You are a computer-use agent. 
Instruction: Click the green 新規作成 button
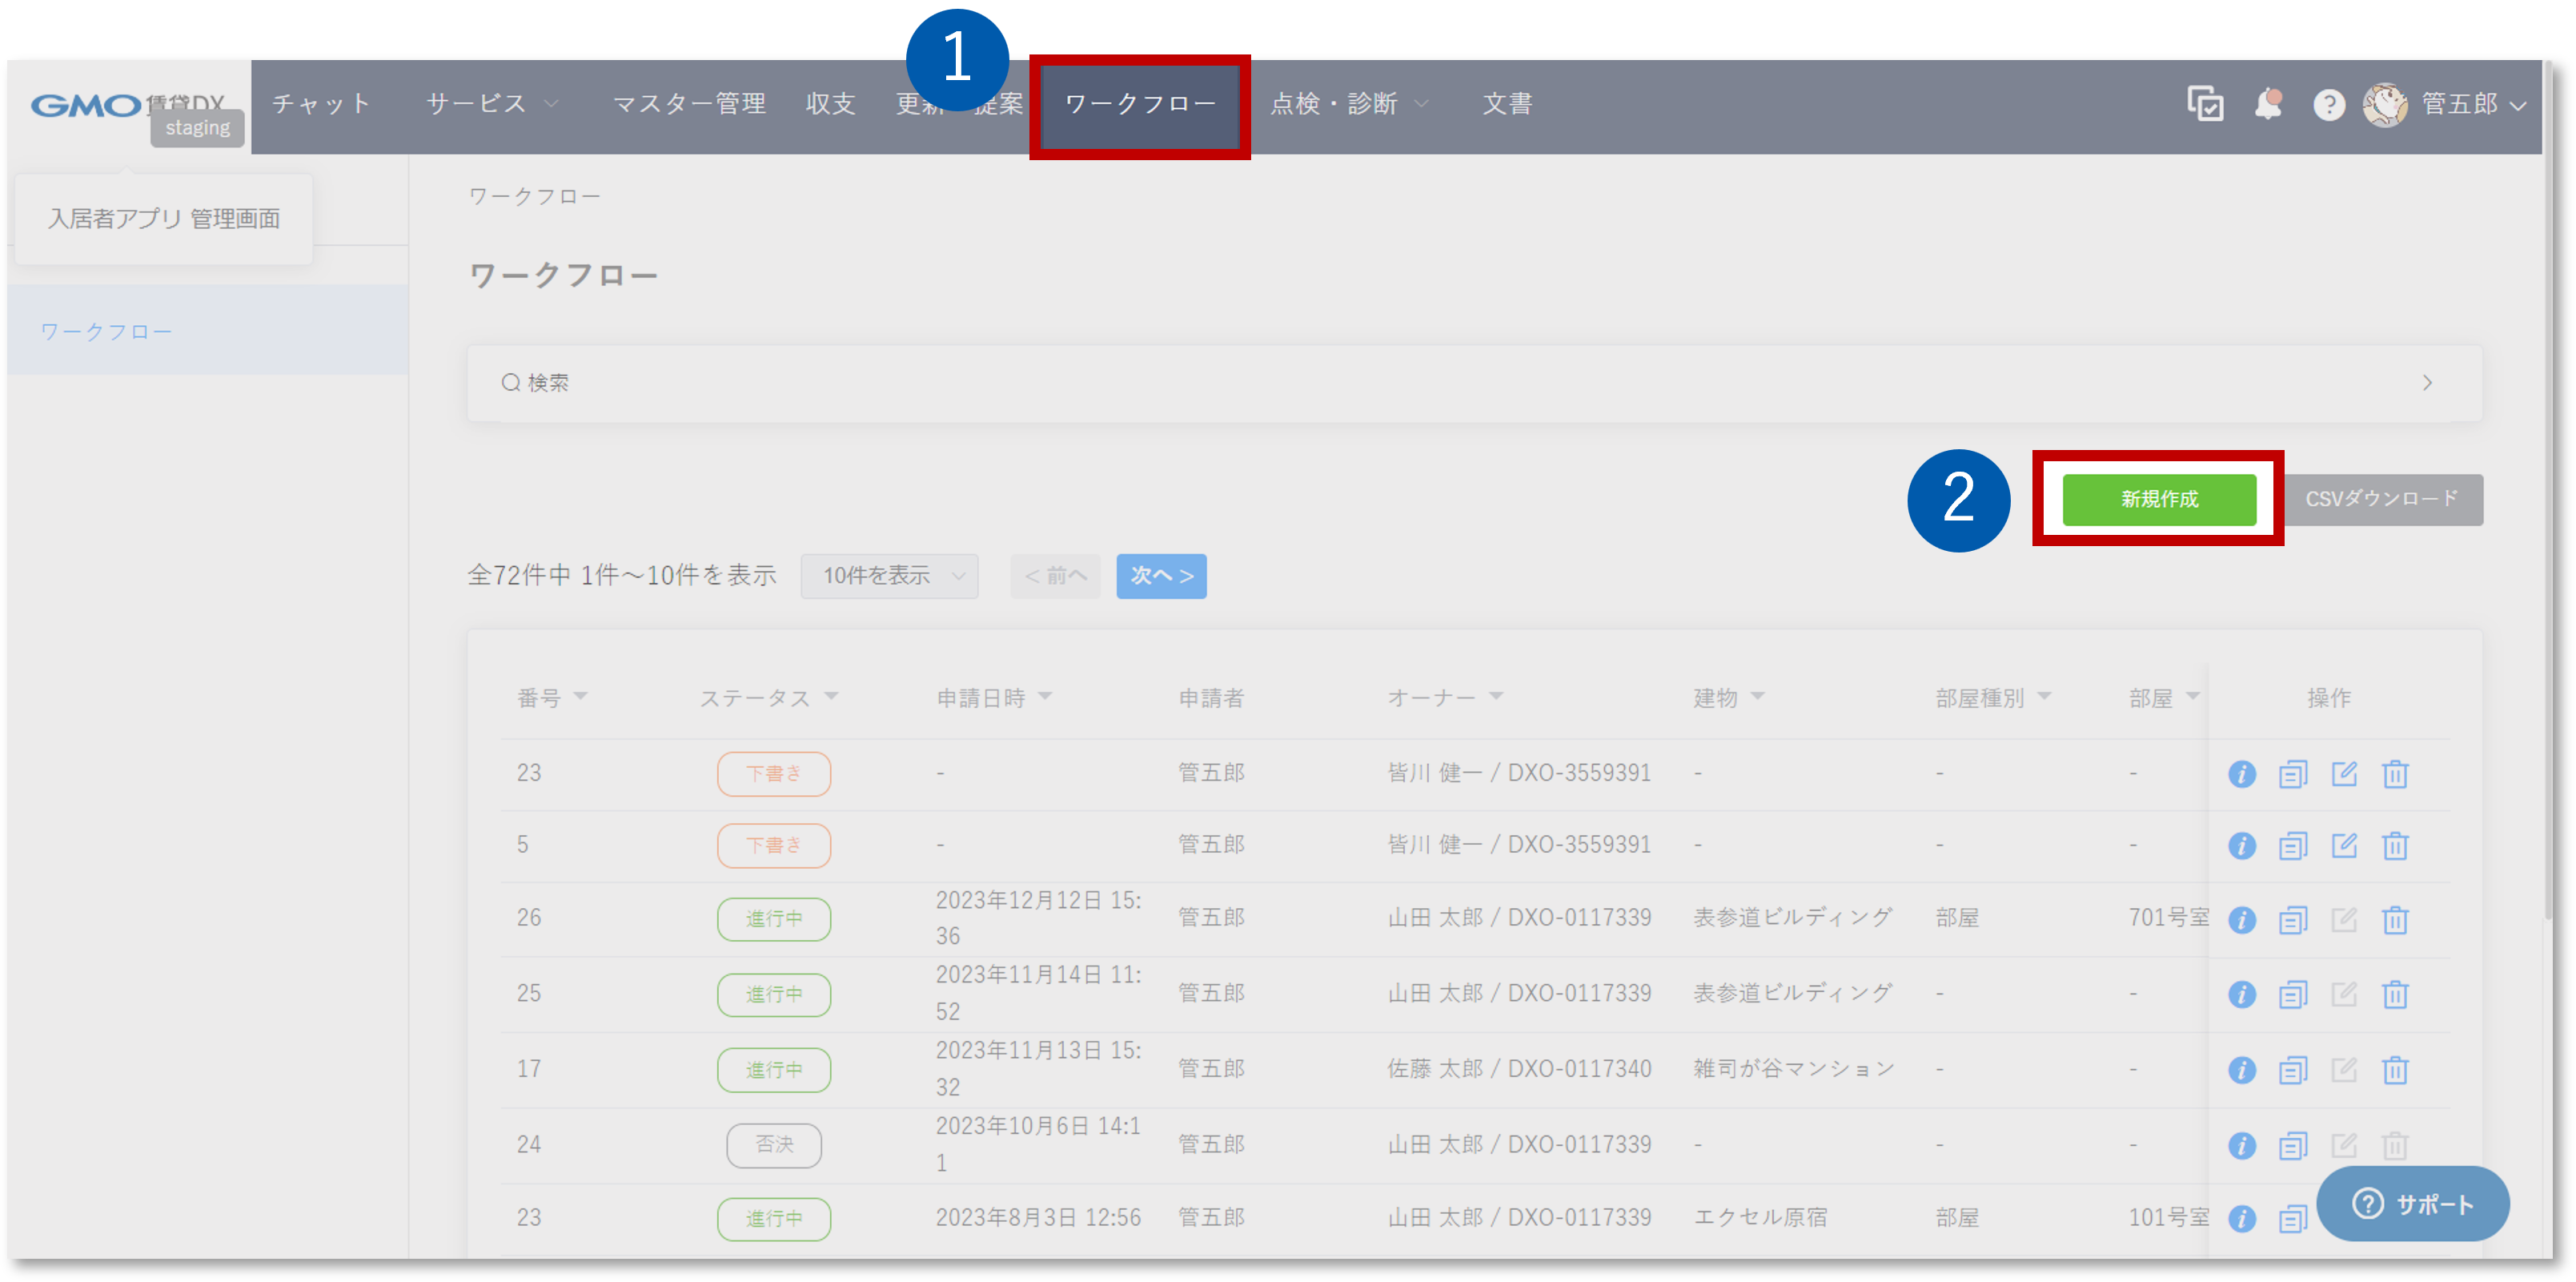2156,500
